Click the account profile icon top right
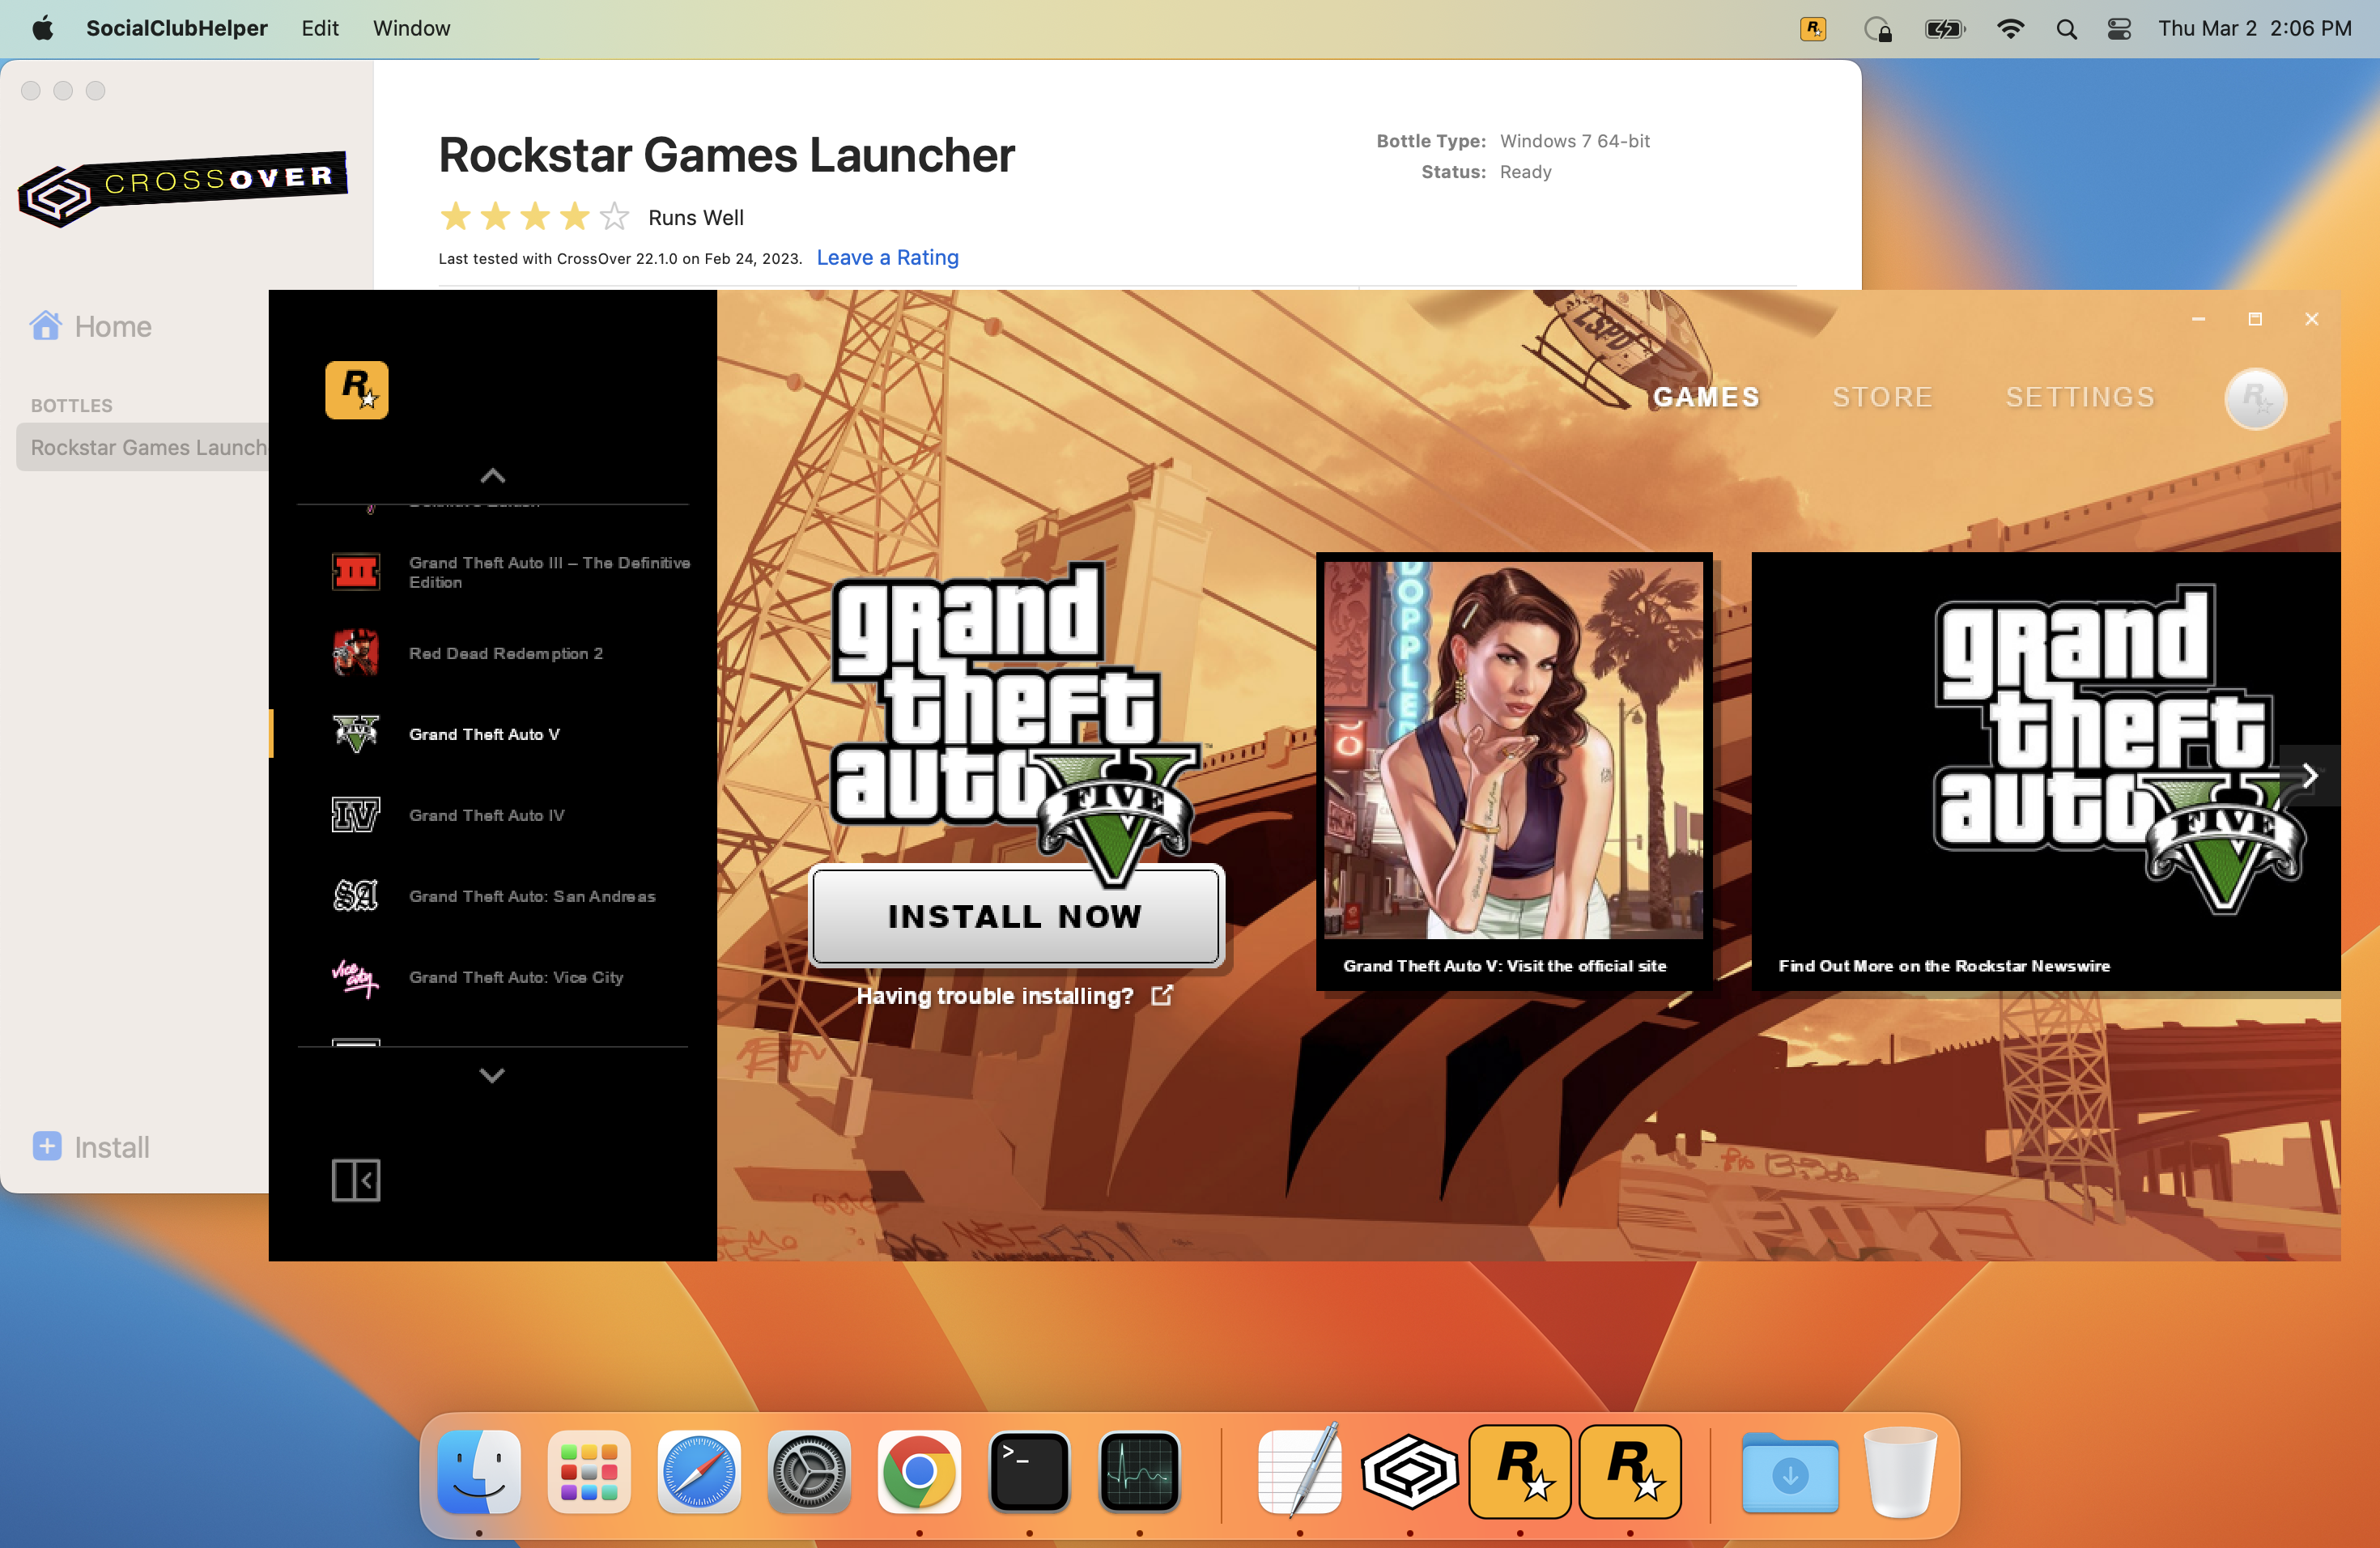The width and height of the screenshot is (2380, 1548). (x=2257, y=398)
